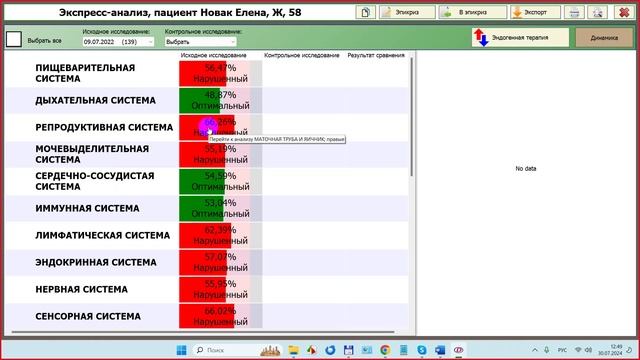This screenshot has height=360, width=640.
Task: Open Microsoft Word from taskbar
Action: point(440,350)
